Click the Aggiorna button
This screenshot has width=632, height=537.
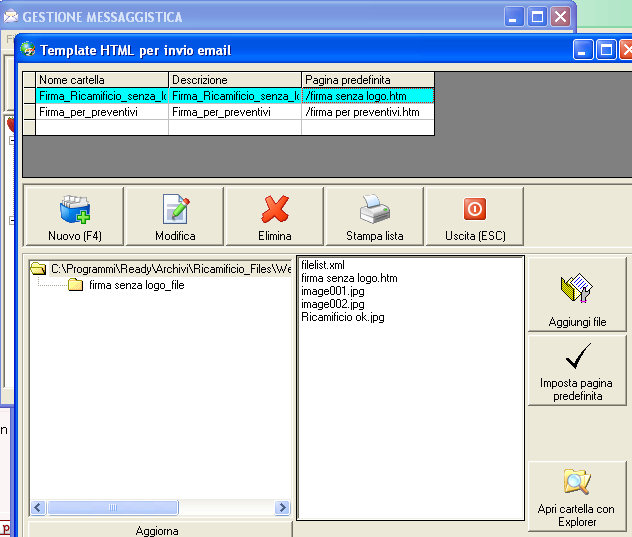coord(160,530)
